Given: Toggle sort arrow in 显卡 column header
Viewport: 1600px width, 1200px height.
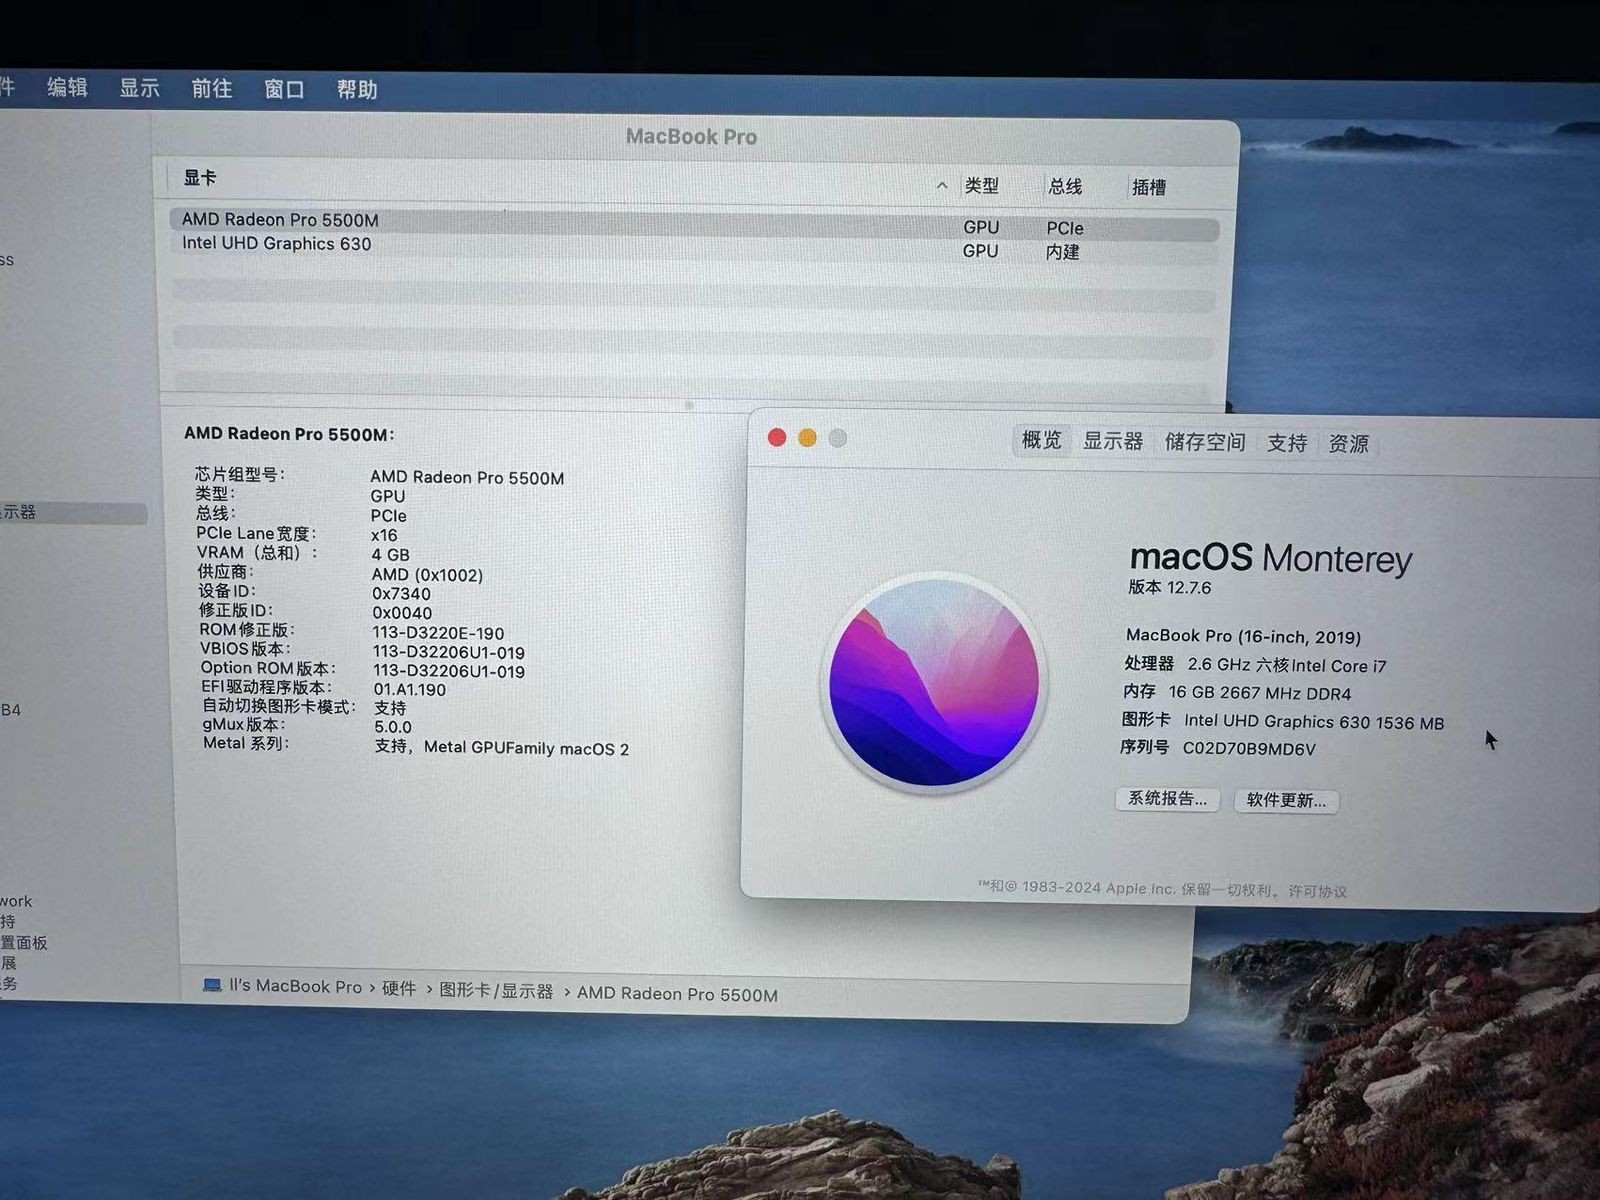Looking at the screenshot, I should click(x=941, y=185).
